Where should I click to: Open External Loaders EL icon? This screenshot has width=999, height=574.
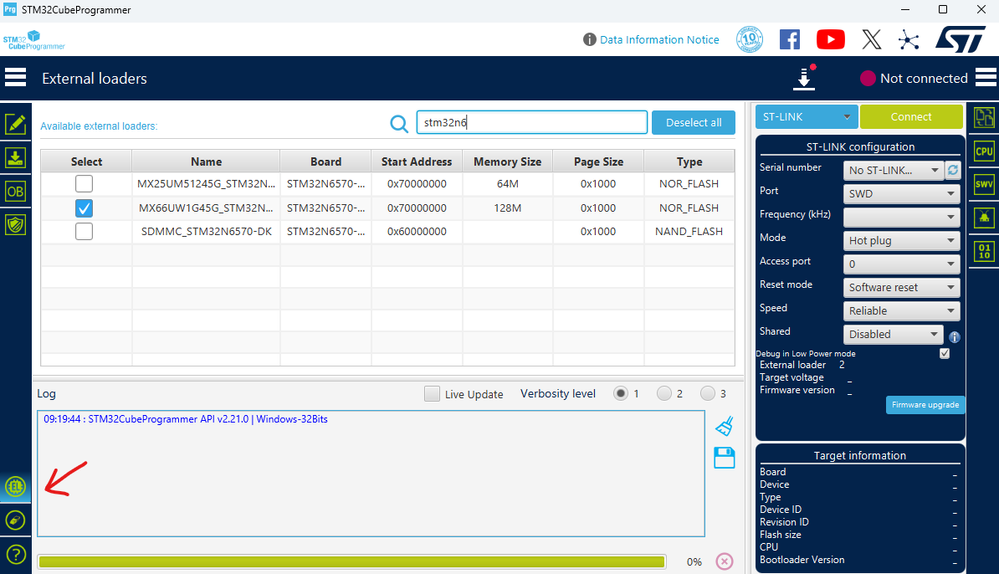coord(15,487)
